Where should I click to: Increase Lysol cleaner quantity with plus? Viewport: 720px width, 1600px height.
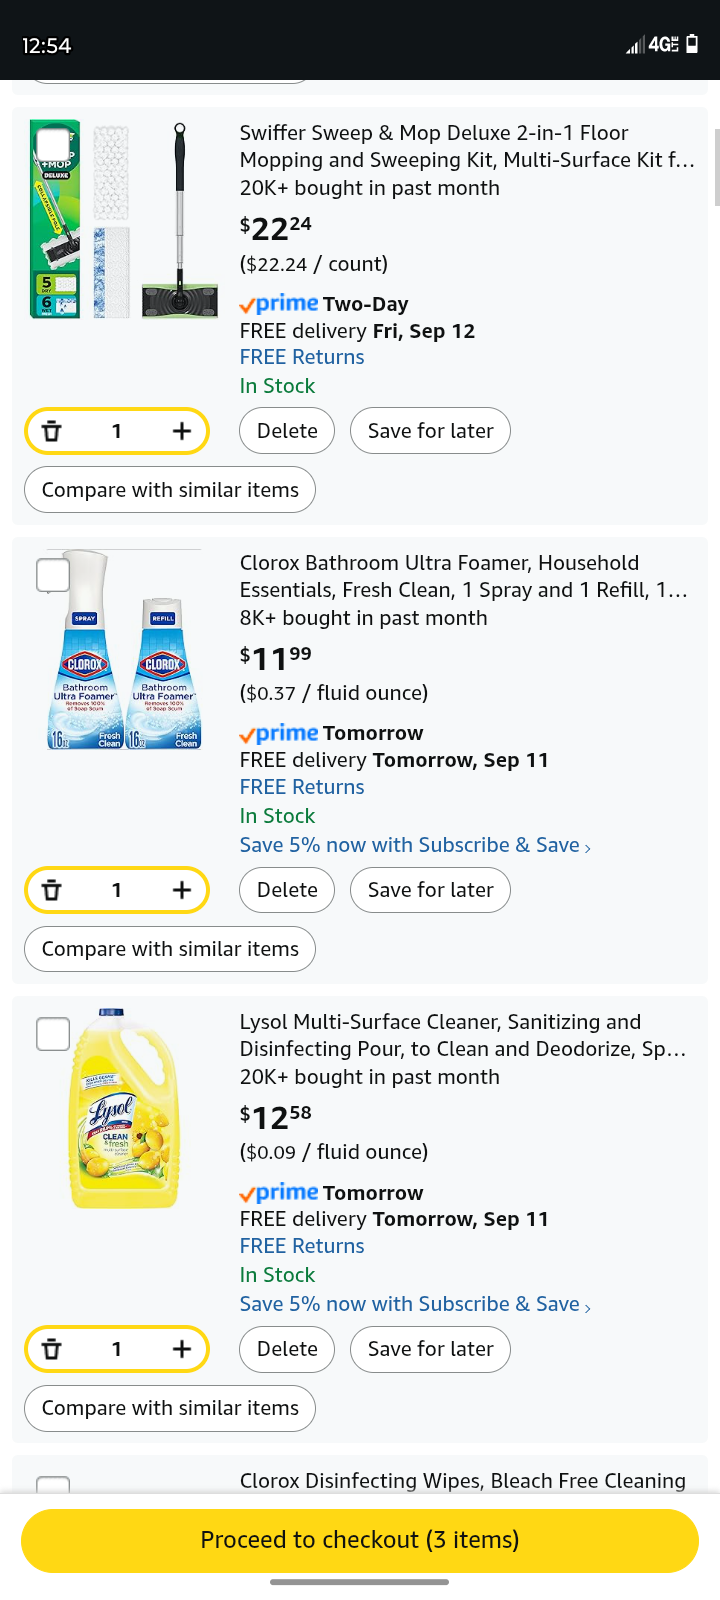181,1349
